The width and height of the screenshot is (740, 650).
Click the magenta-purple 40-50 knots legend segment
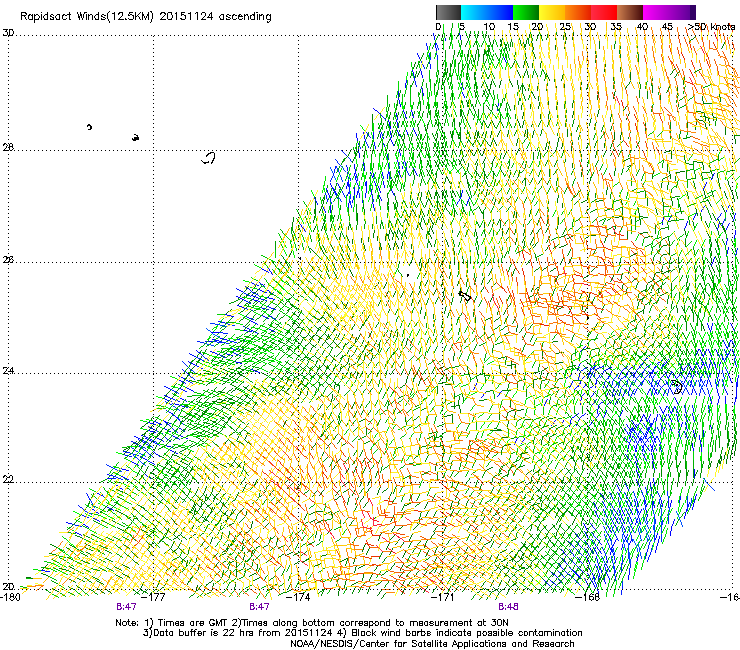[x=666, y=12]
